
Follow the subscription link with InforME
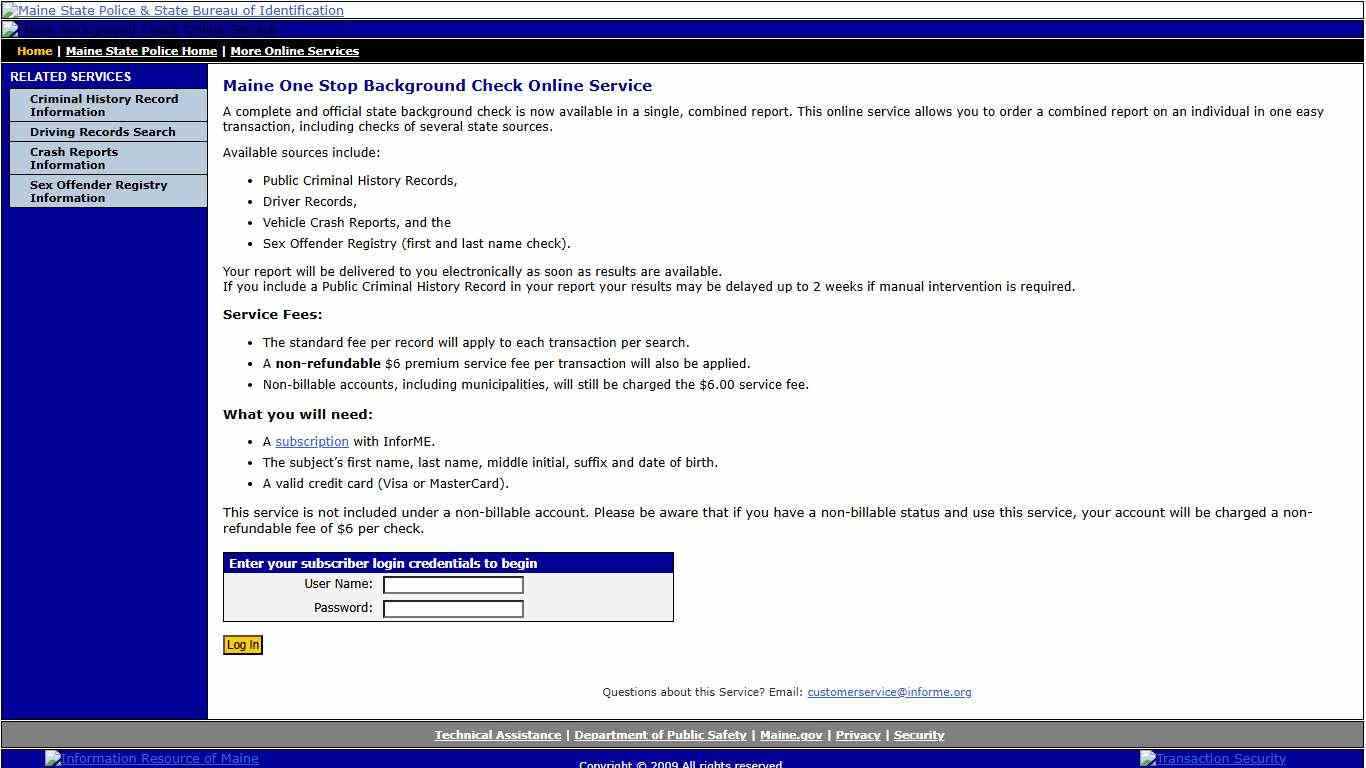(x=312, y=442)
